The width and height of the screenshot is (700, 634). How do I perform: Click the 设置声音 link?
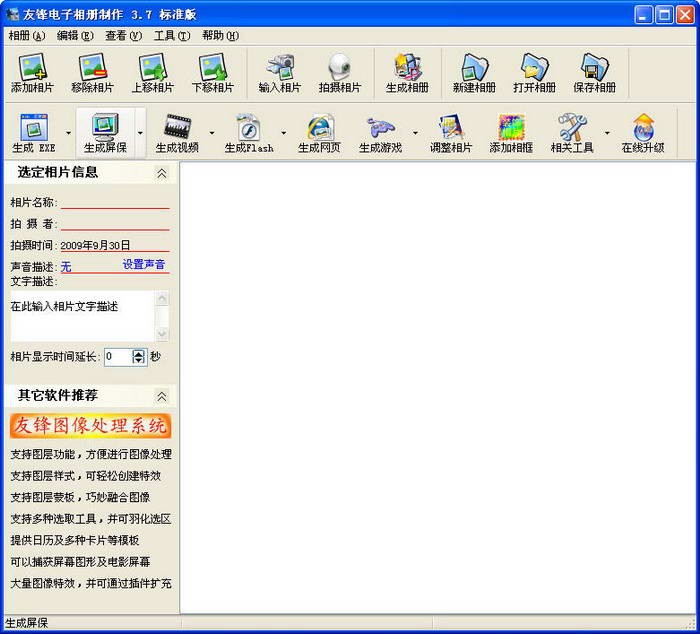tap(144, 264)
